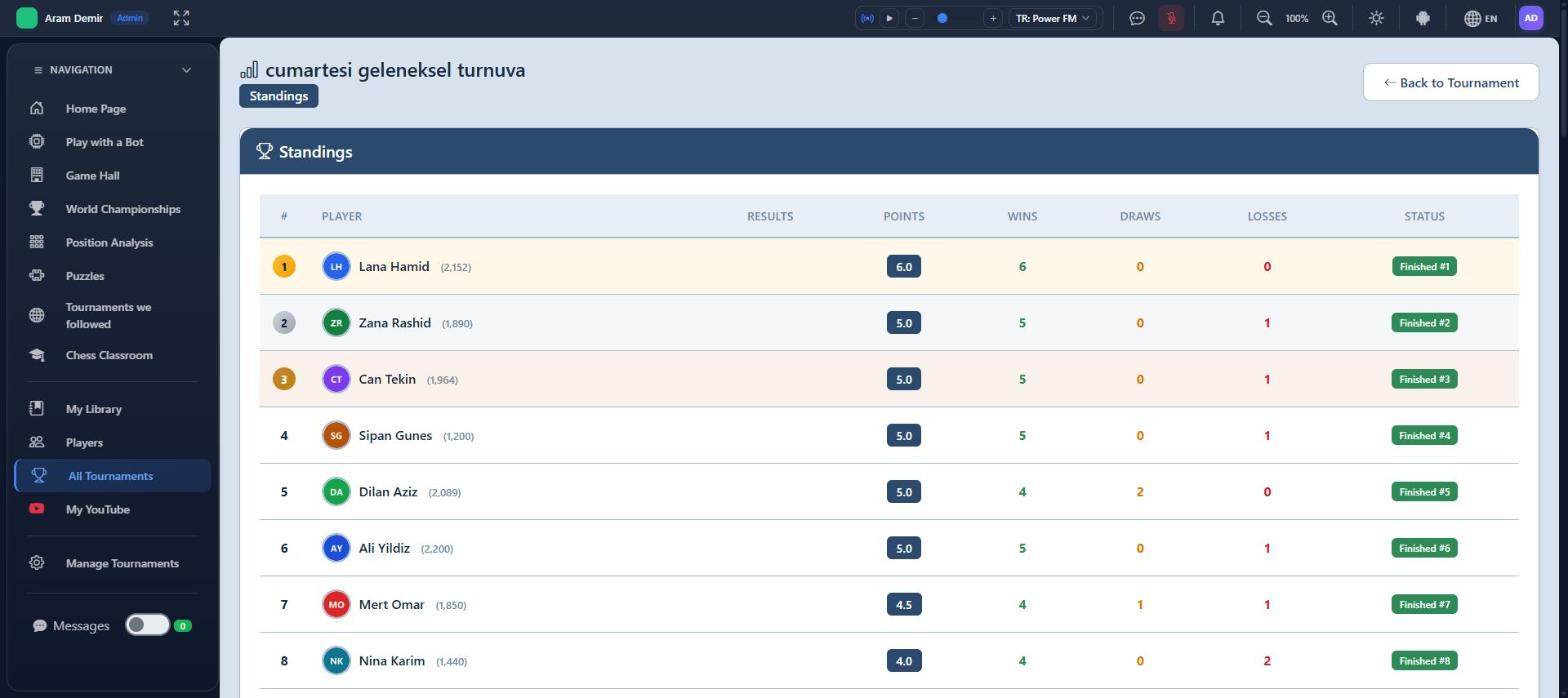Collapse the NAVIGATION section chevron
The width and height of the screenshot is (1568, 698).
pyautogui.click(x=186, y=70)
